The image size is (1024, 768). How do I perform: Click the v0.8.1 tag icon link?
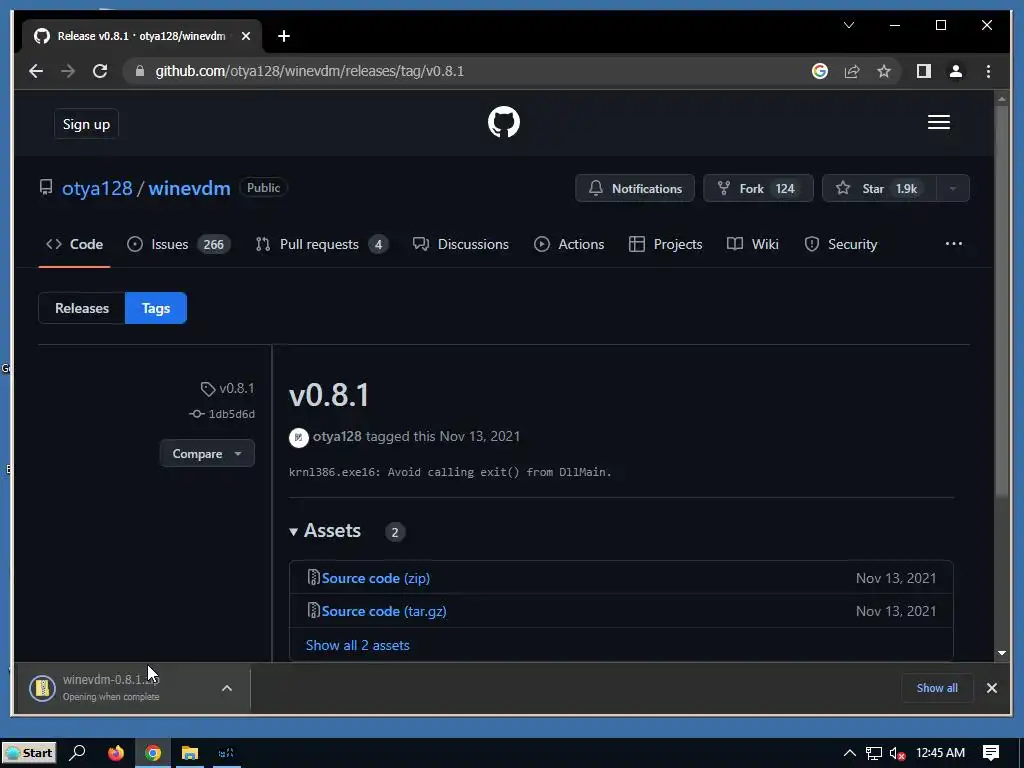[x=227, y=389]
